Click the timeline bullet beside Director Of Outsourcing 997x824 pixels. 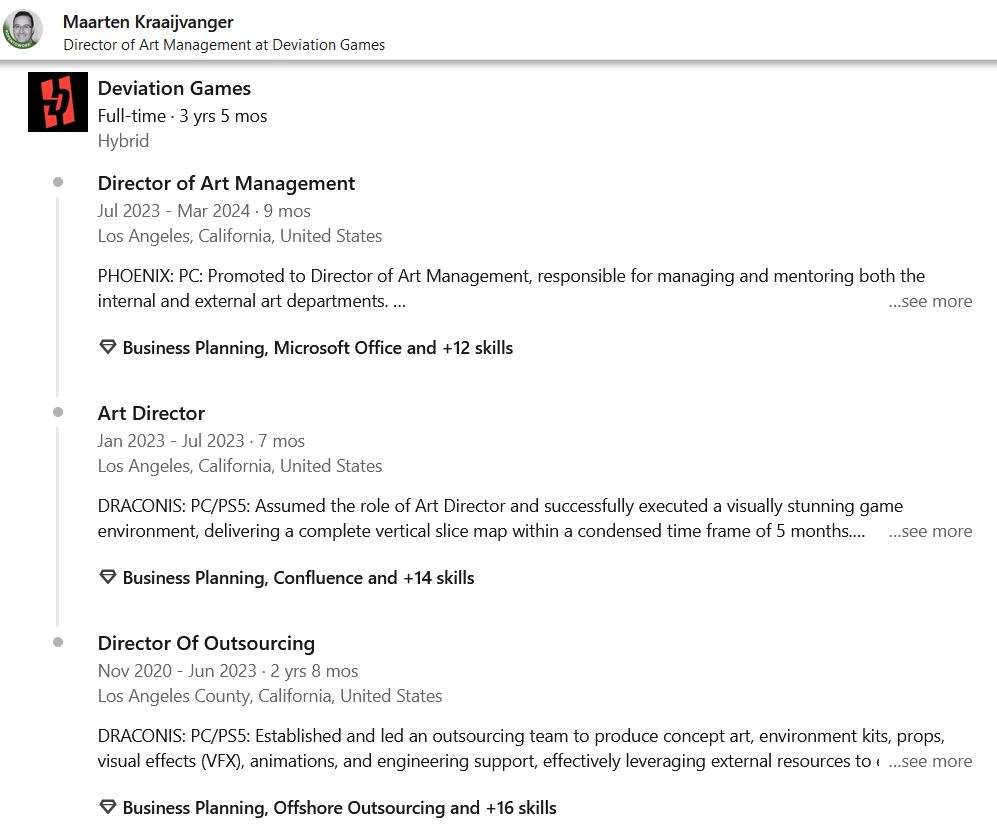click(58, 643)
